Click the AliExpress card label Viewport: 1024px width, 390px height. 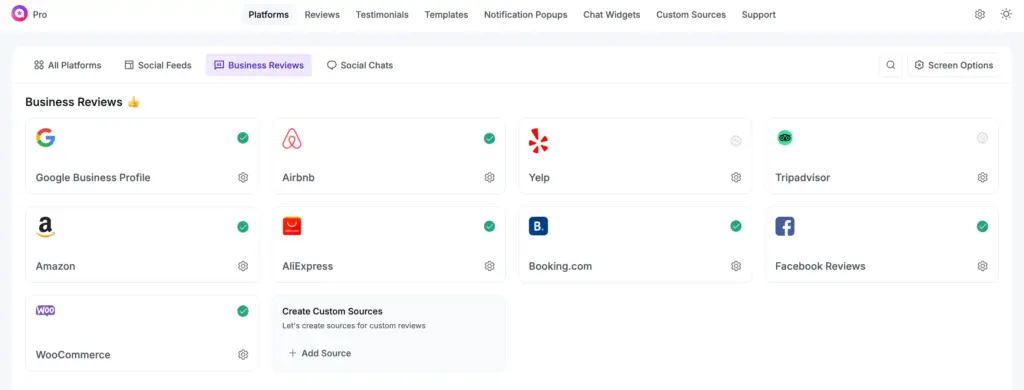tap(308, 267)
